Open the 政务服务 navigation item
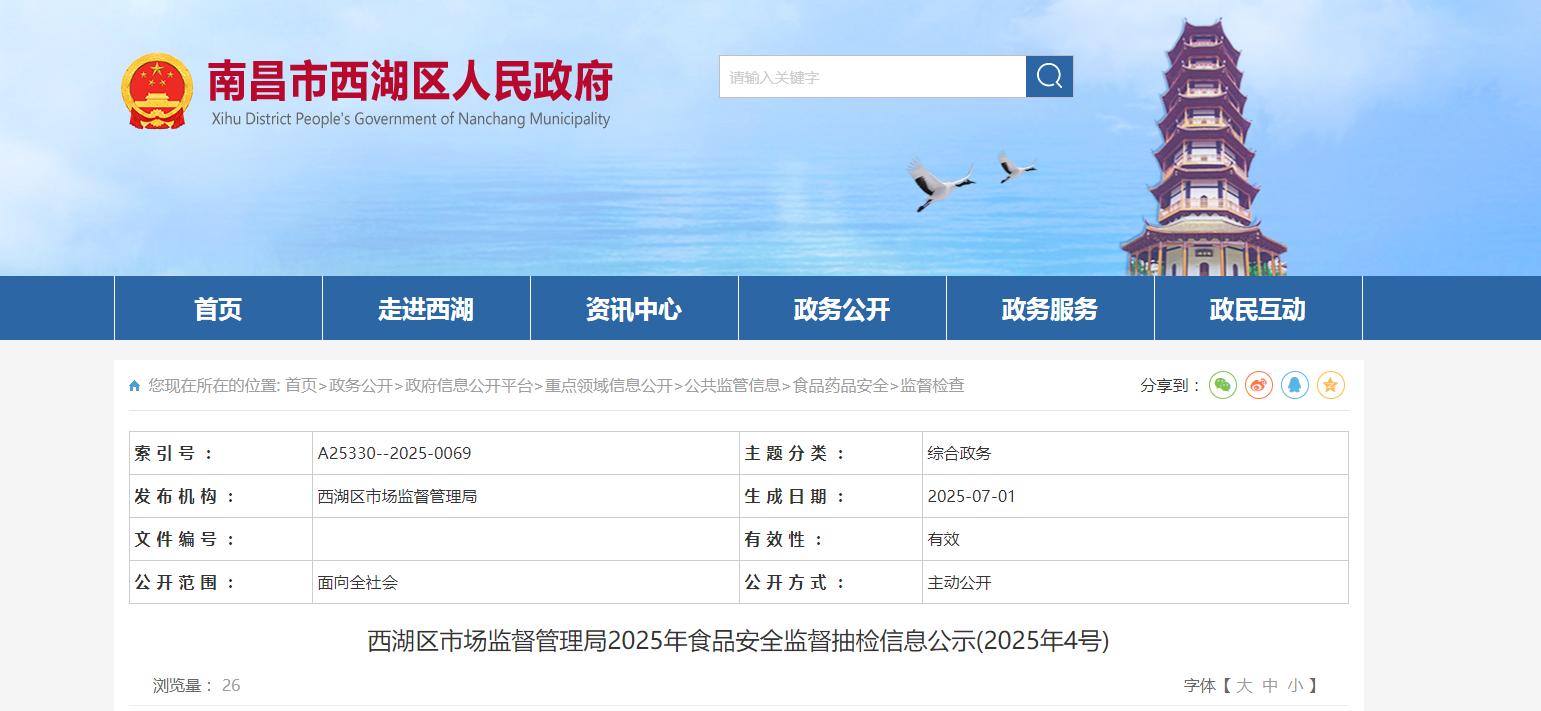This screenshot has height=711, width=1541. pyautogui.click(x=1050, y=309)
